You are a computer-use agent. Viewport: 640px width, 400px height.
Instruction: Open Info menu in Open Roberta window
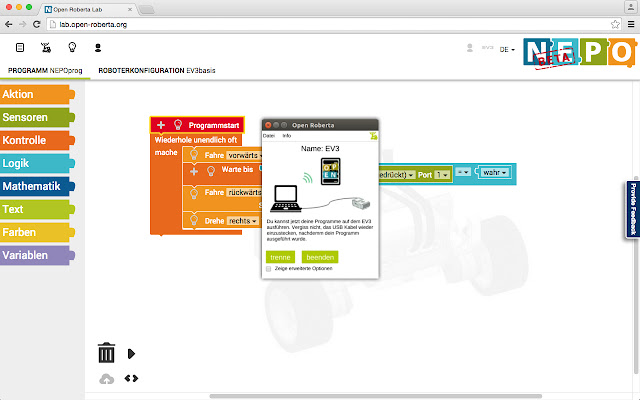coord(287,136)
